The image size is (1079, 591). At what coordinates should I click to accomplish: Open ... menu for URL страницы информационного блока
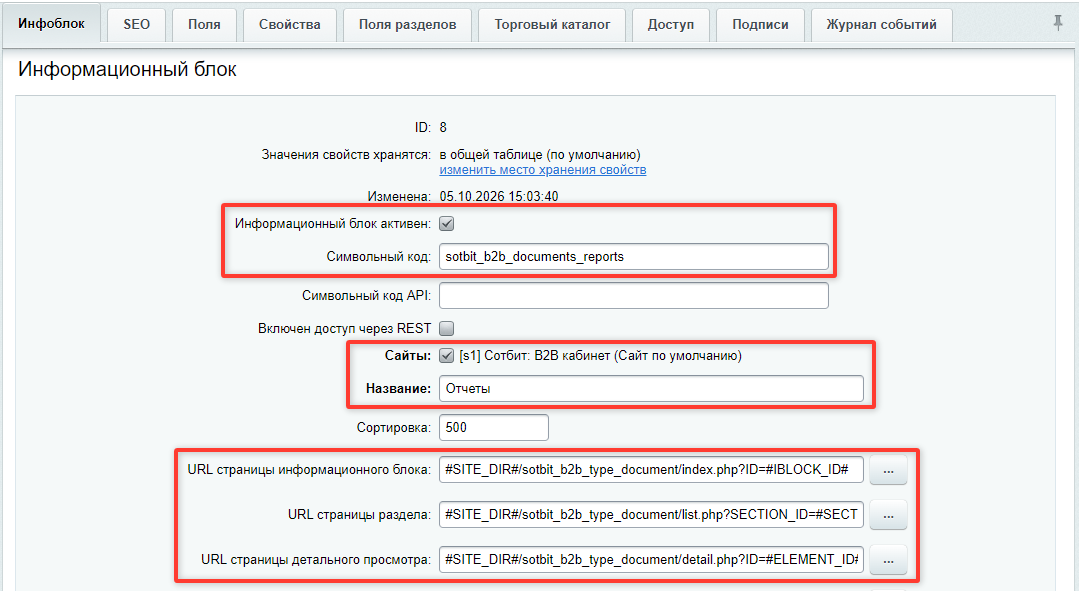pyautogui.click(x=888, y=471)
